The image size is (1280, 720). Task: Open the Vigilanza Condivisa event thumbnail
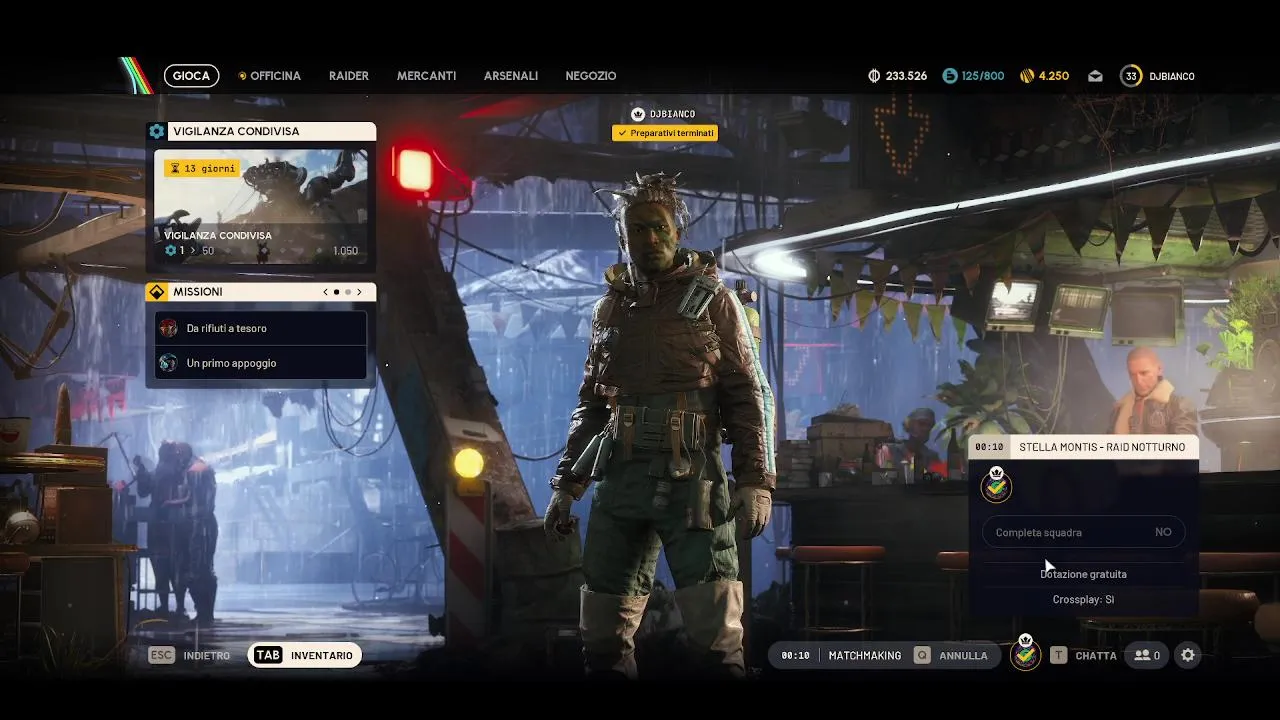coord(261,207)
